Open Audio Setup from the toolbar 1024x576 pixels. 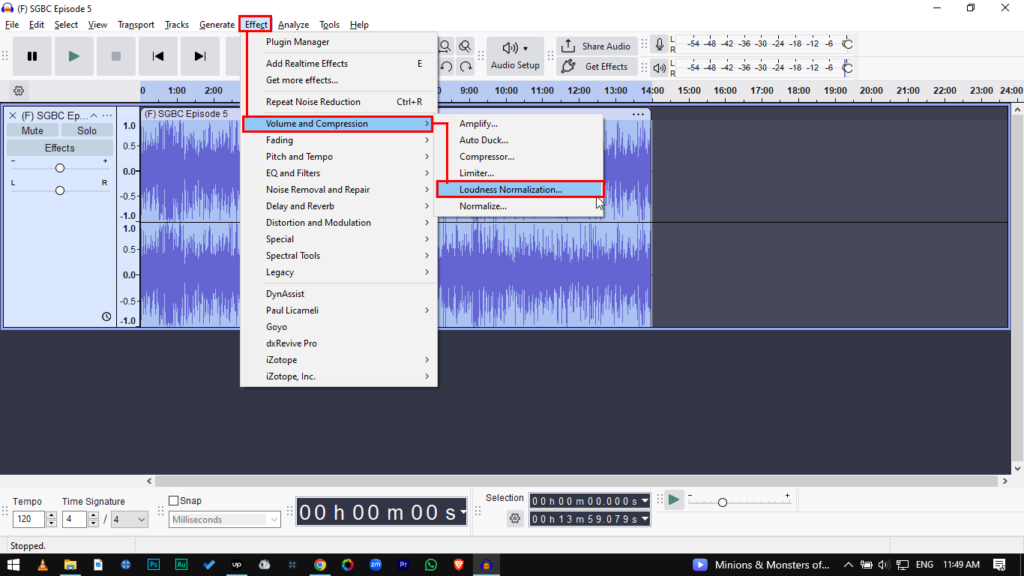[x=515, y=56]
